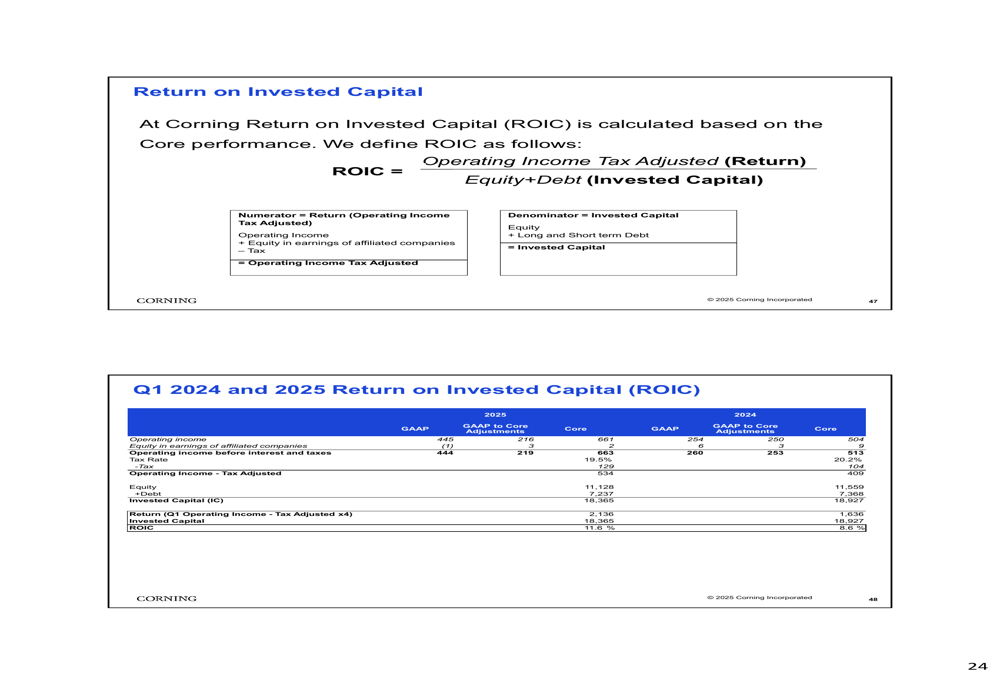Click the bold value 444 in the table

pos(445,453)
